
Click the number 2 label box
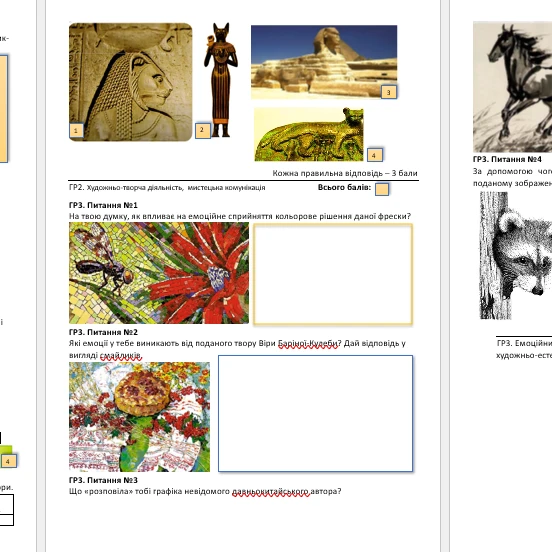point(202,130)
